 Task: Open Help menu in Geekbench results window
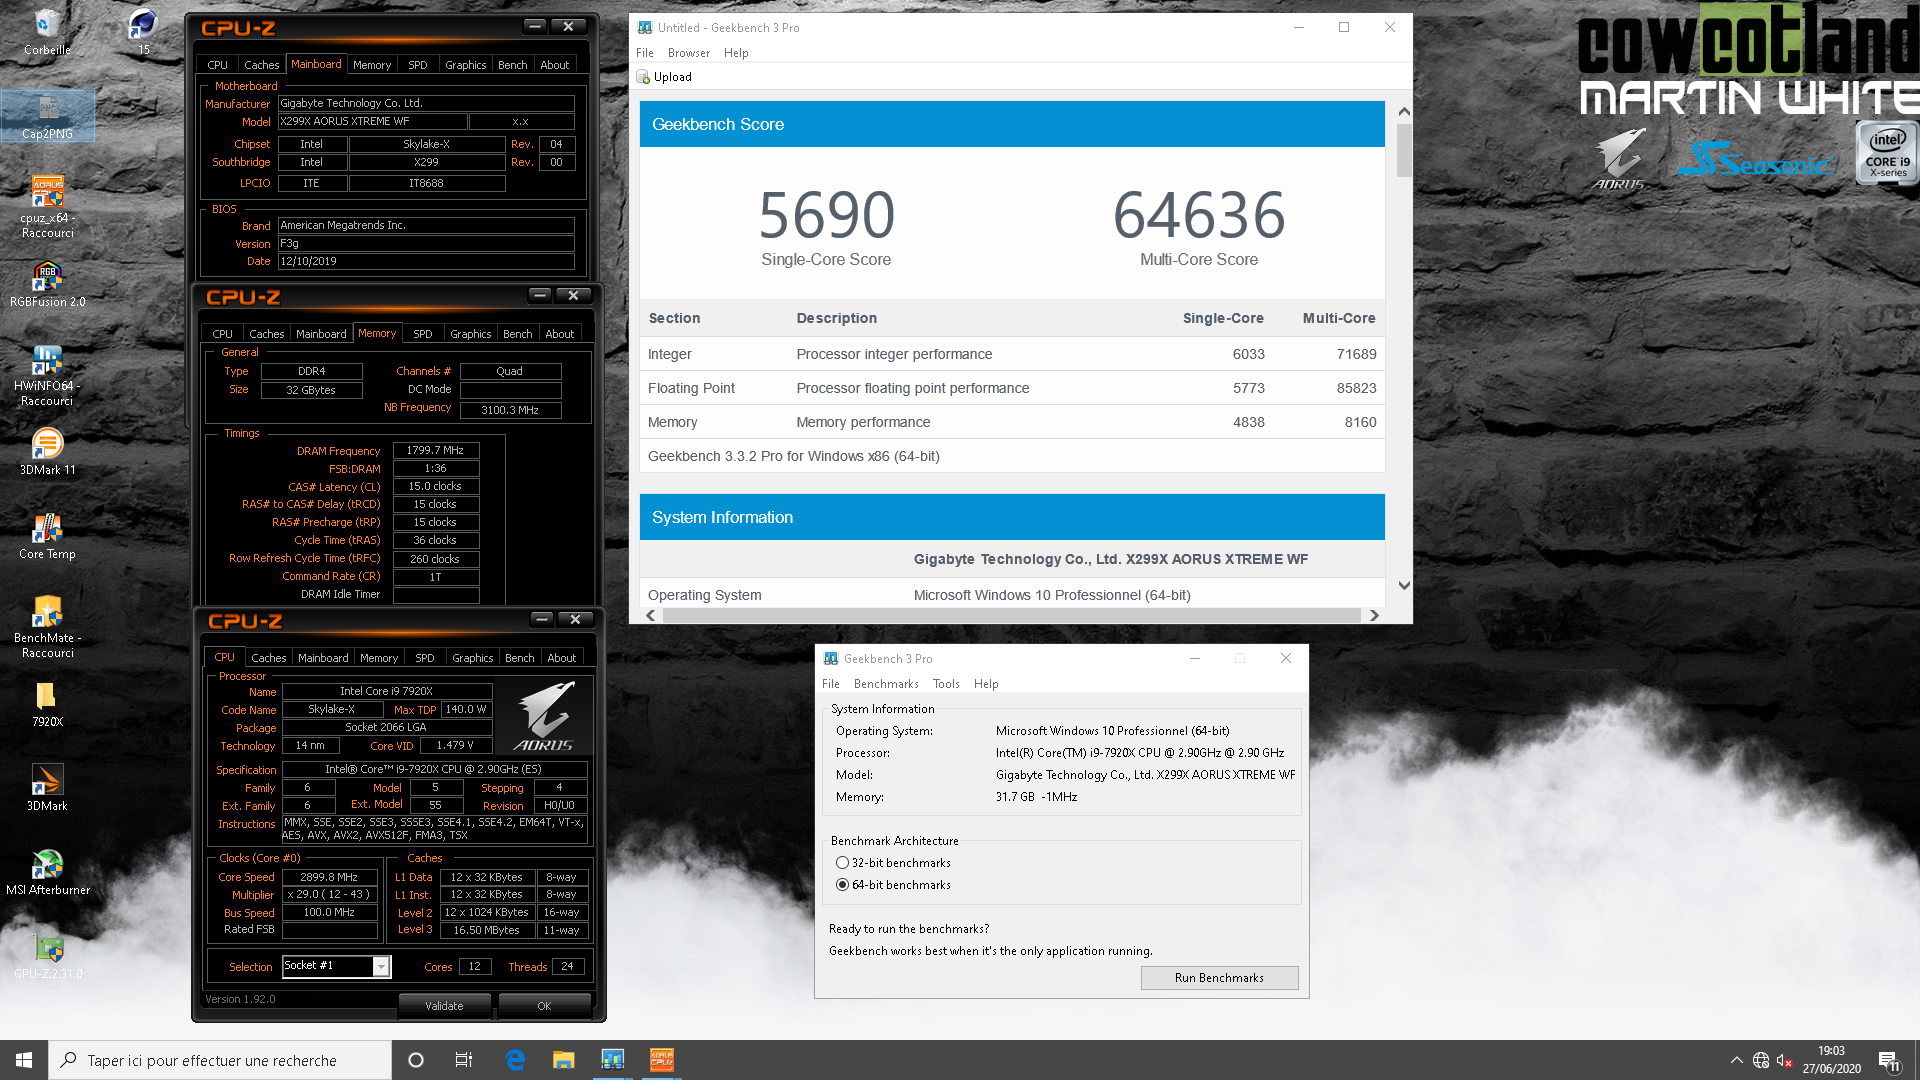pos(736,53)
